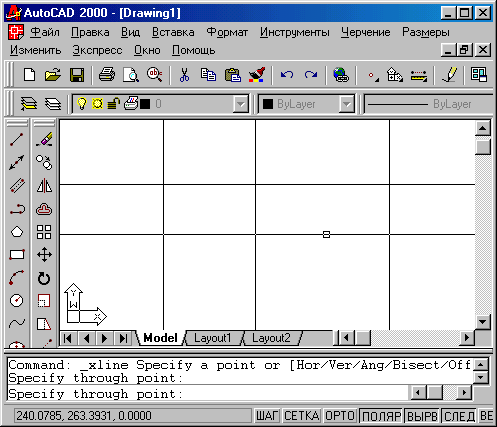
Task: Jump to first layout tab arrow
Action: [68, 338]
